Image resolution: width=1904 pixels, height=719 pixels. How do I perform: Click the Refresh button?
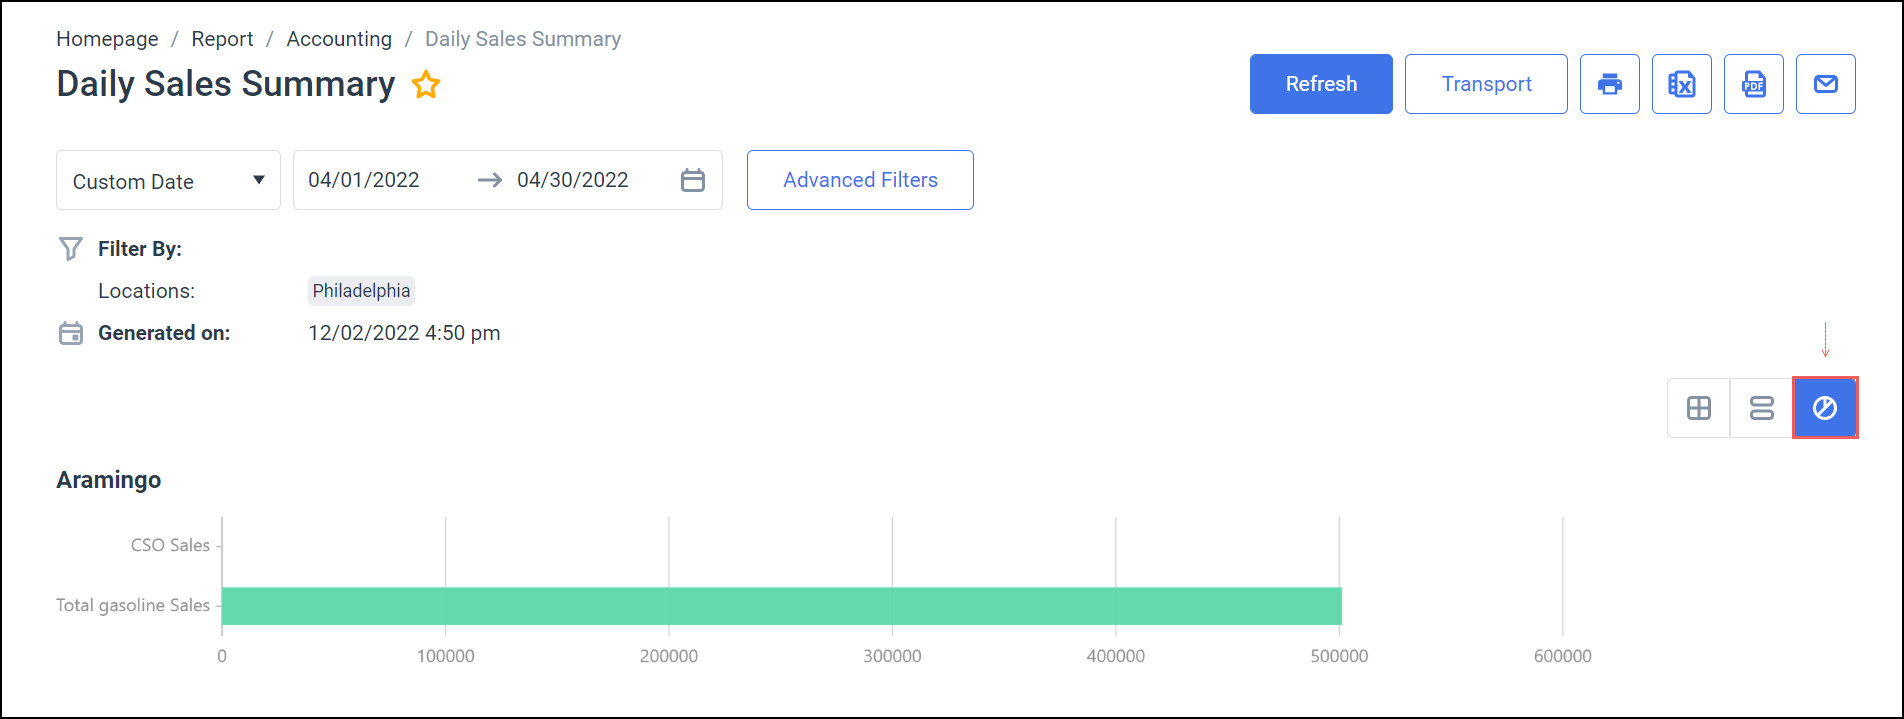(1320, 84)
